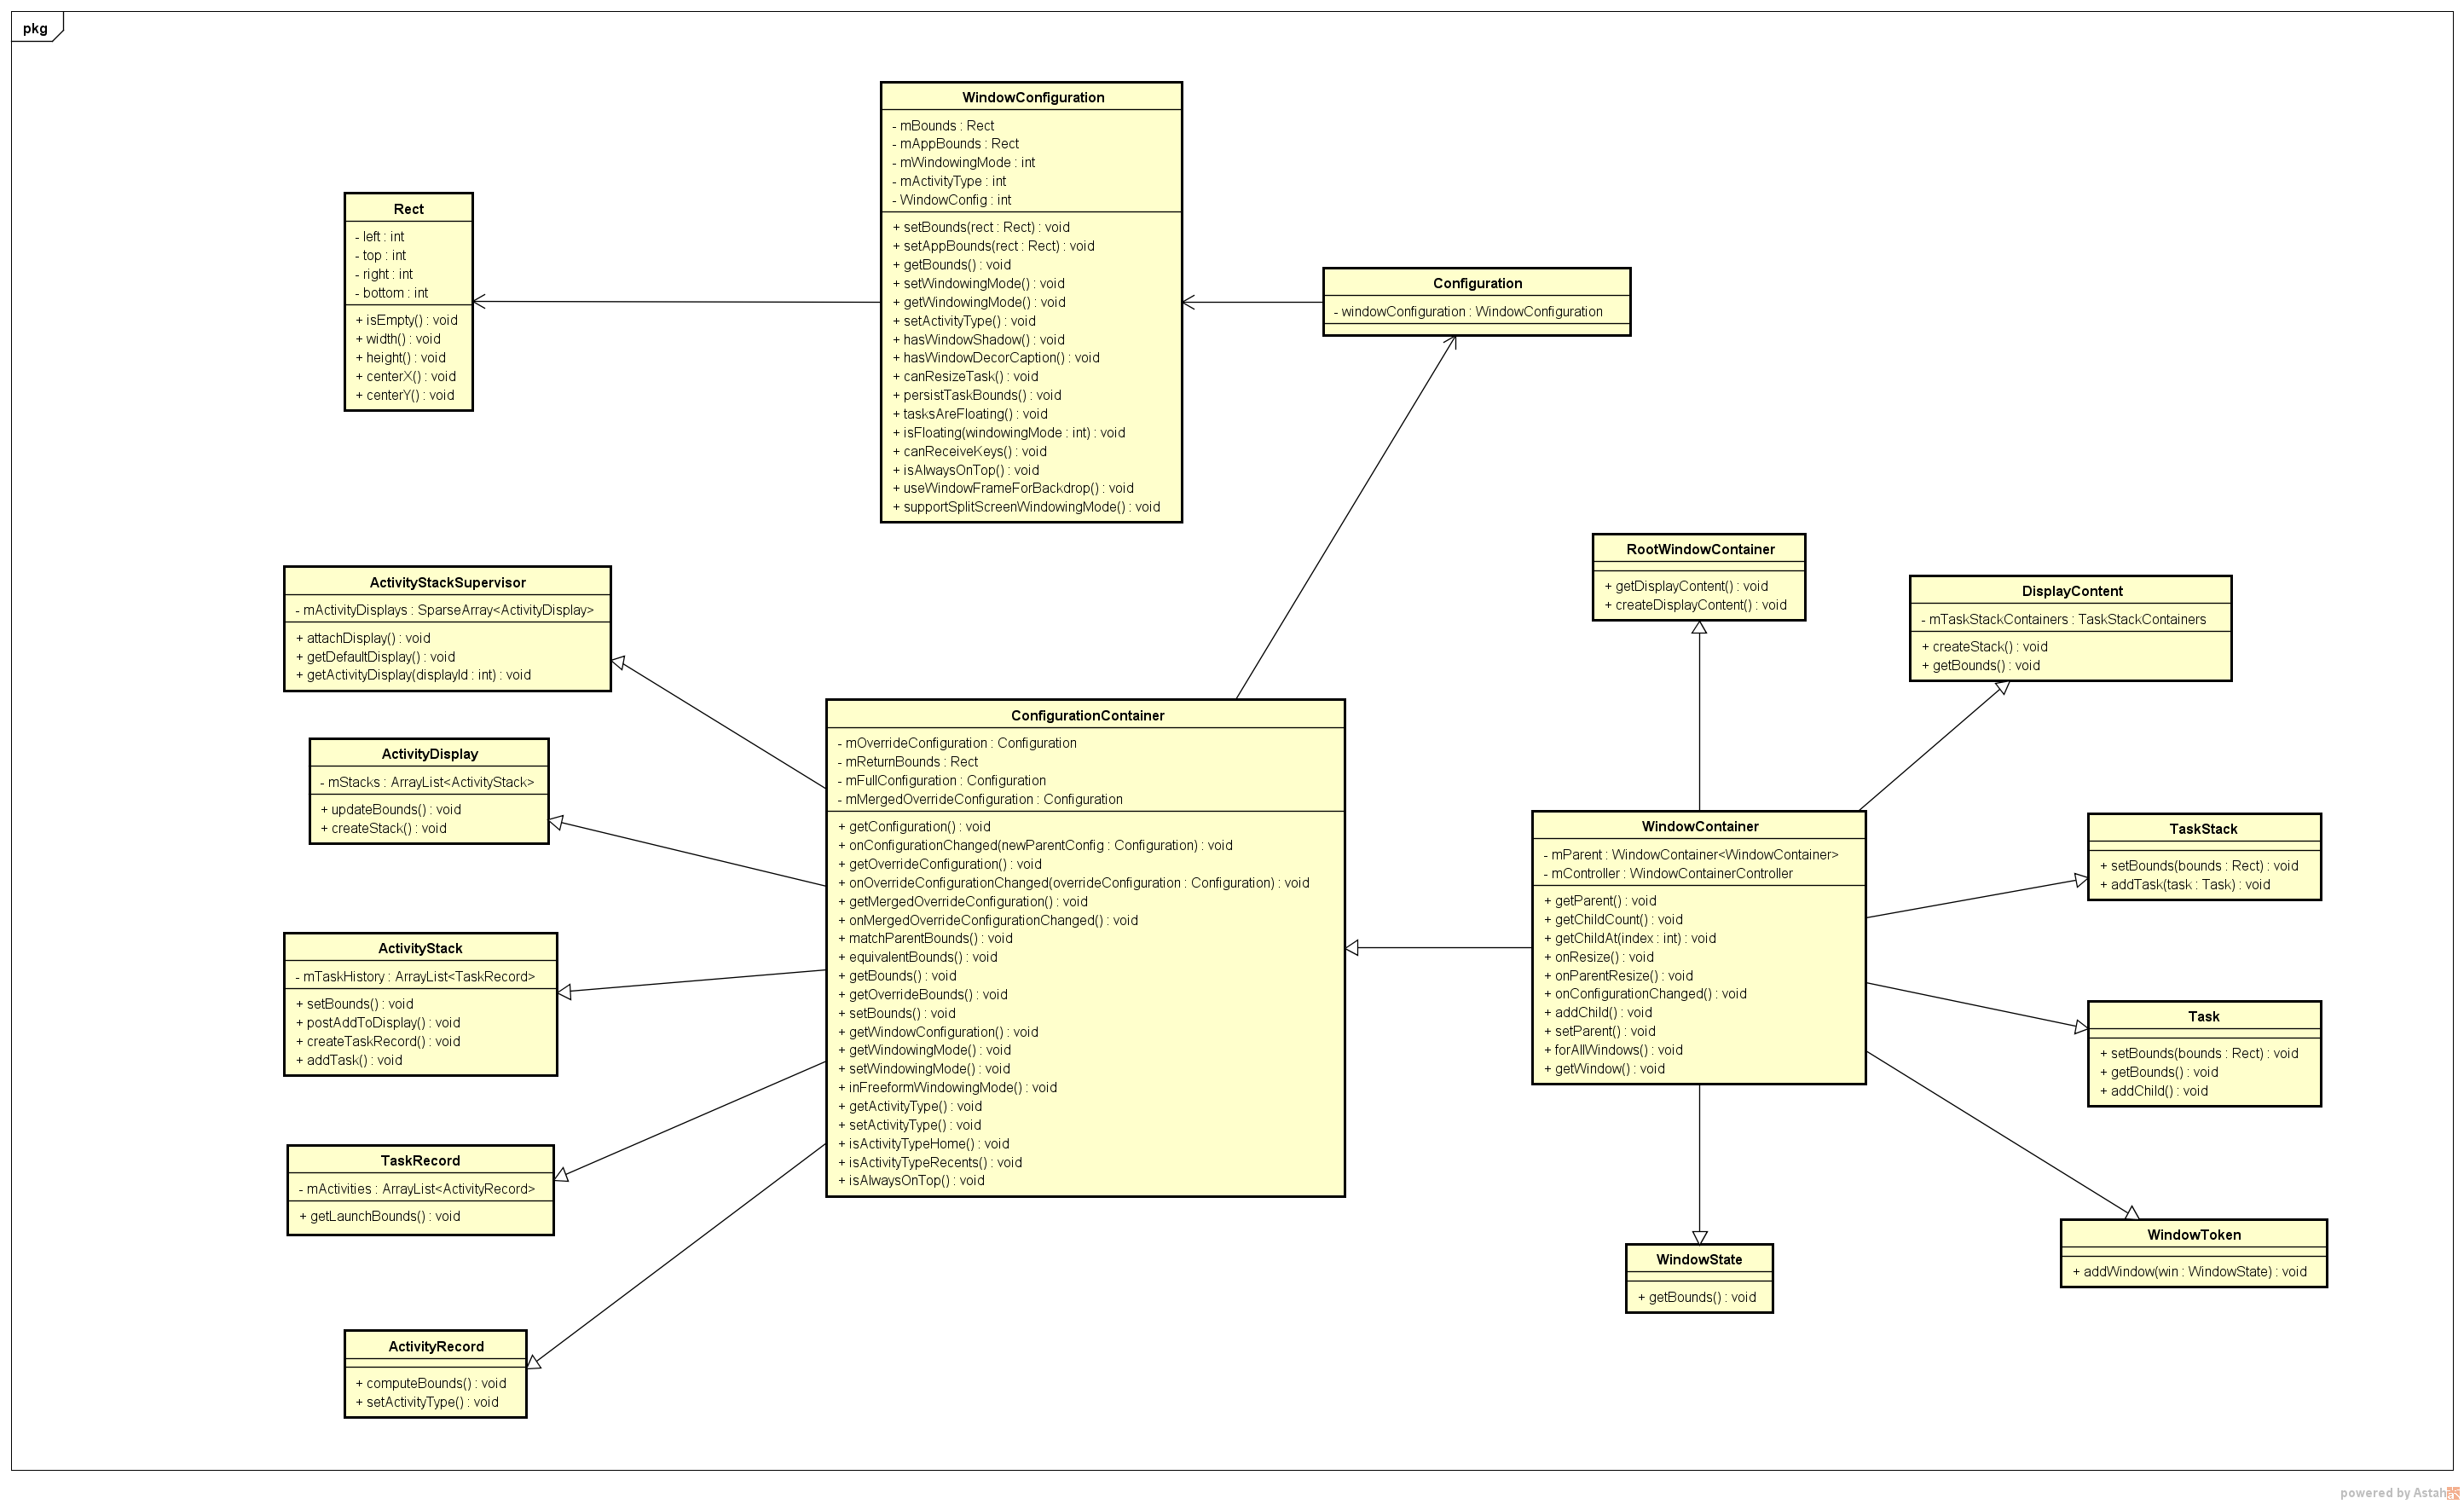Select onOverrideConfigurationChanged method
Screen dimensions: 2464x1504
click(1073, 883)
